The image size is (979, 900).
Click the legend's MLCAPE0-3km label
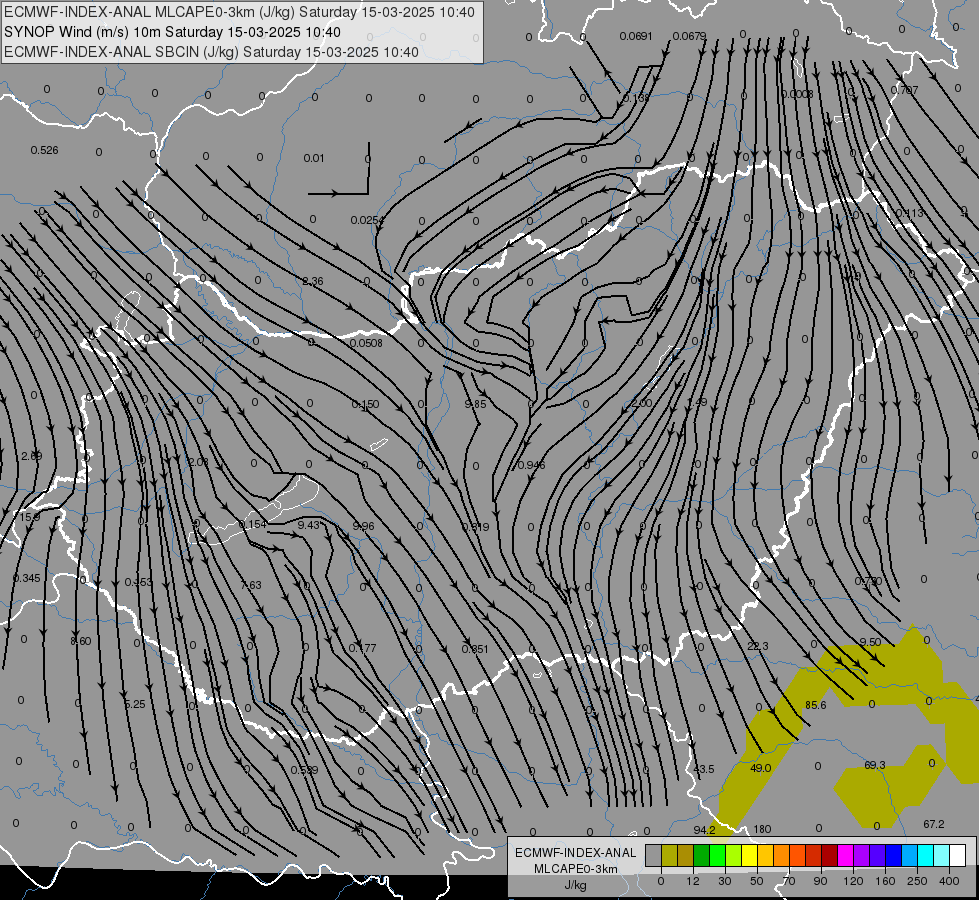(576, 869)
